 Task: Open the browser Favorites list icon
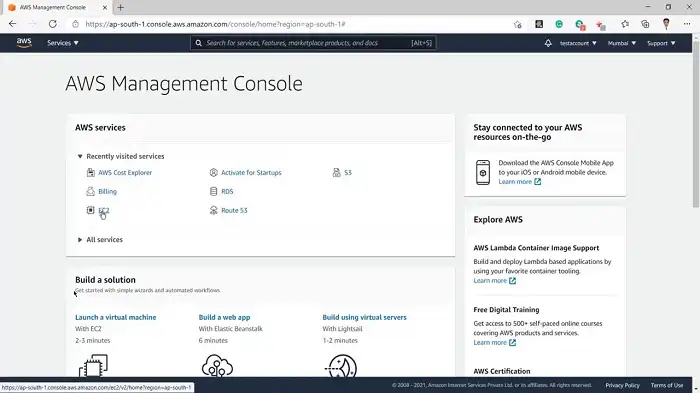(x=625, y=24)
